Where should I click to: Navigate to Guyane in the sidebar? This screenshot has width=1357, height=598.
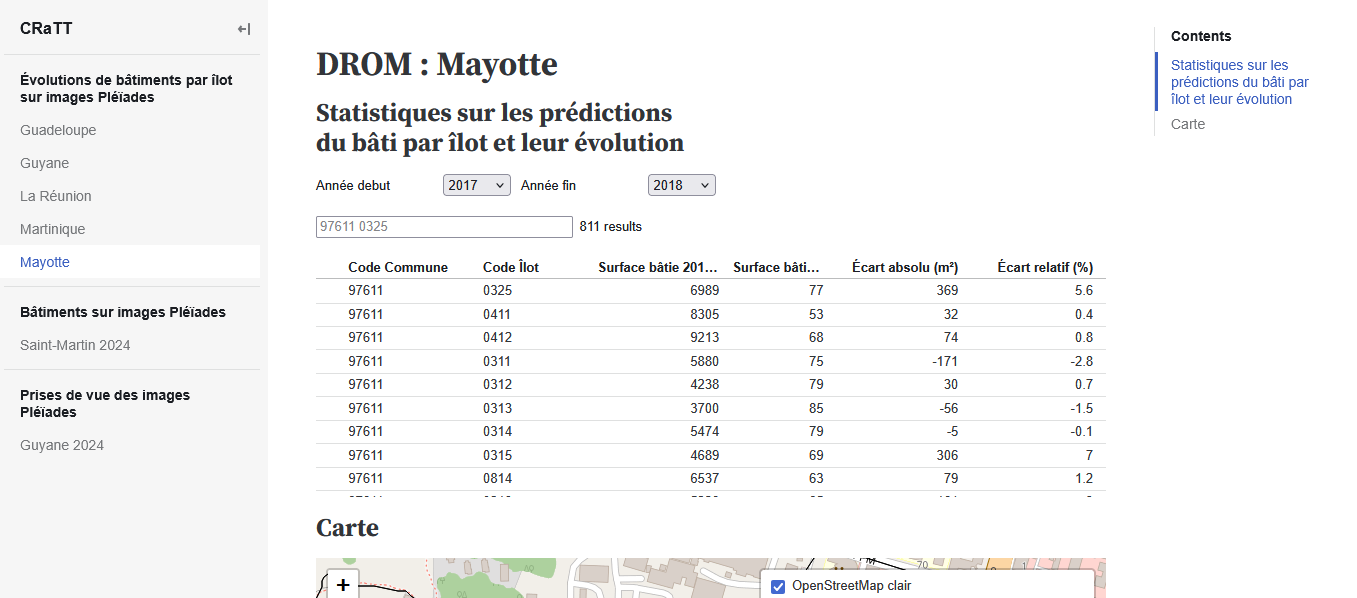pos(44,163)
